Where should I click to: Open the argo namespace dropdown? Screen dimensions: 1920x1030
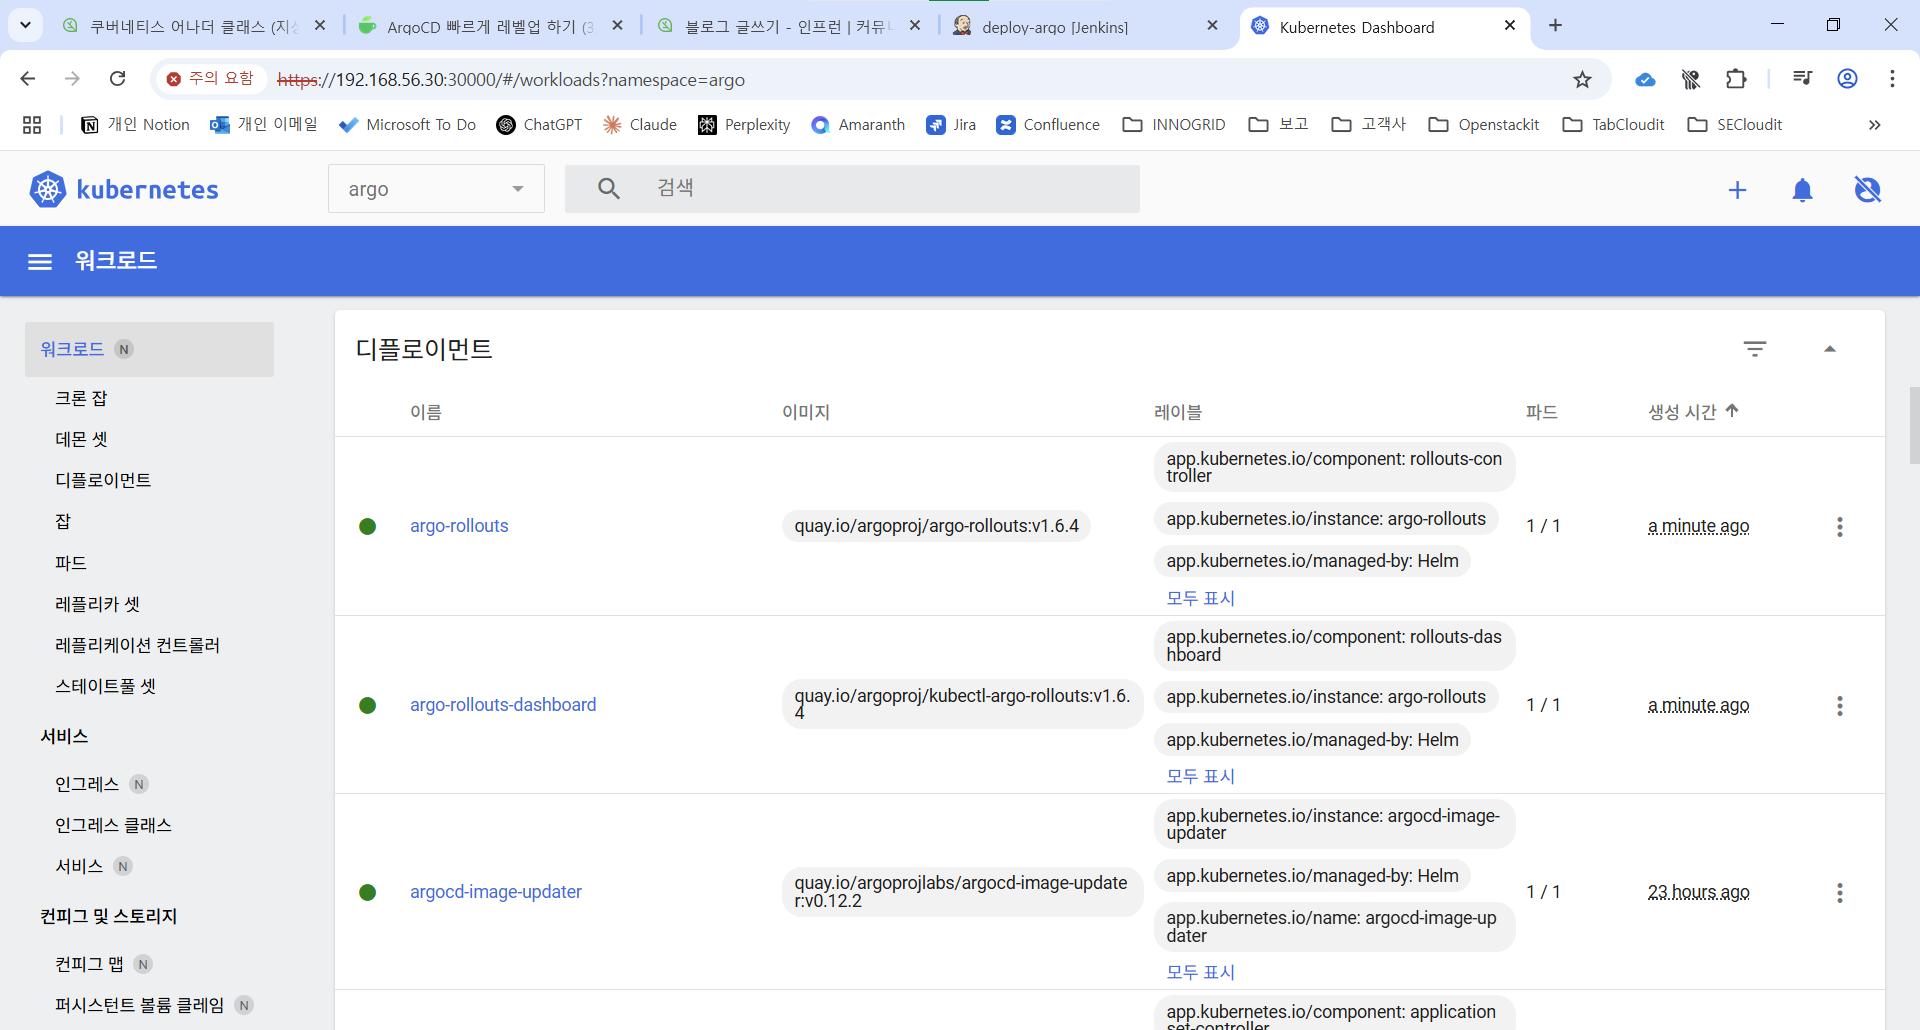point(436,189)
